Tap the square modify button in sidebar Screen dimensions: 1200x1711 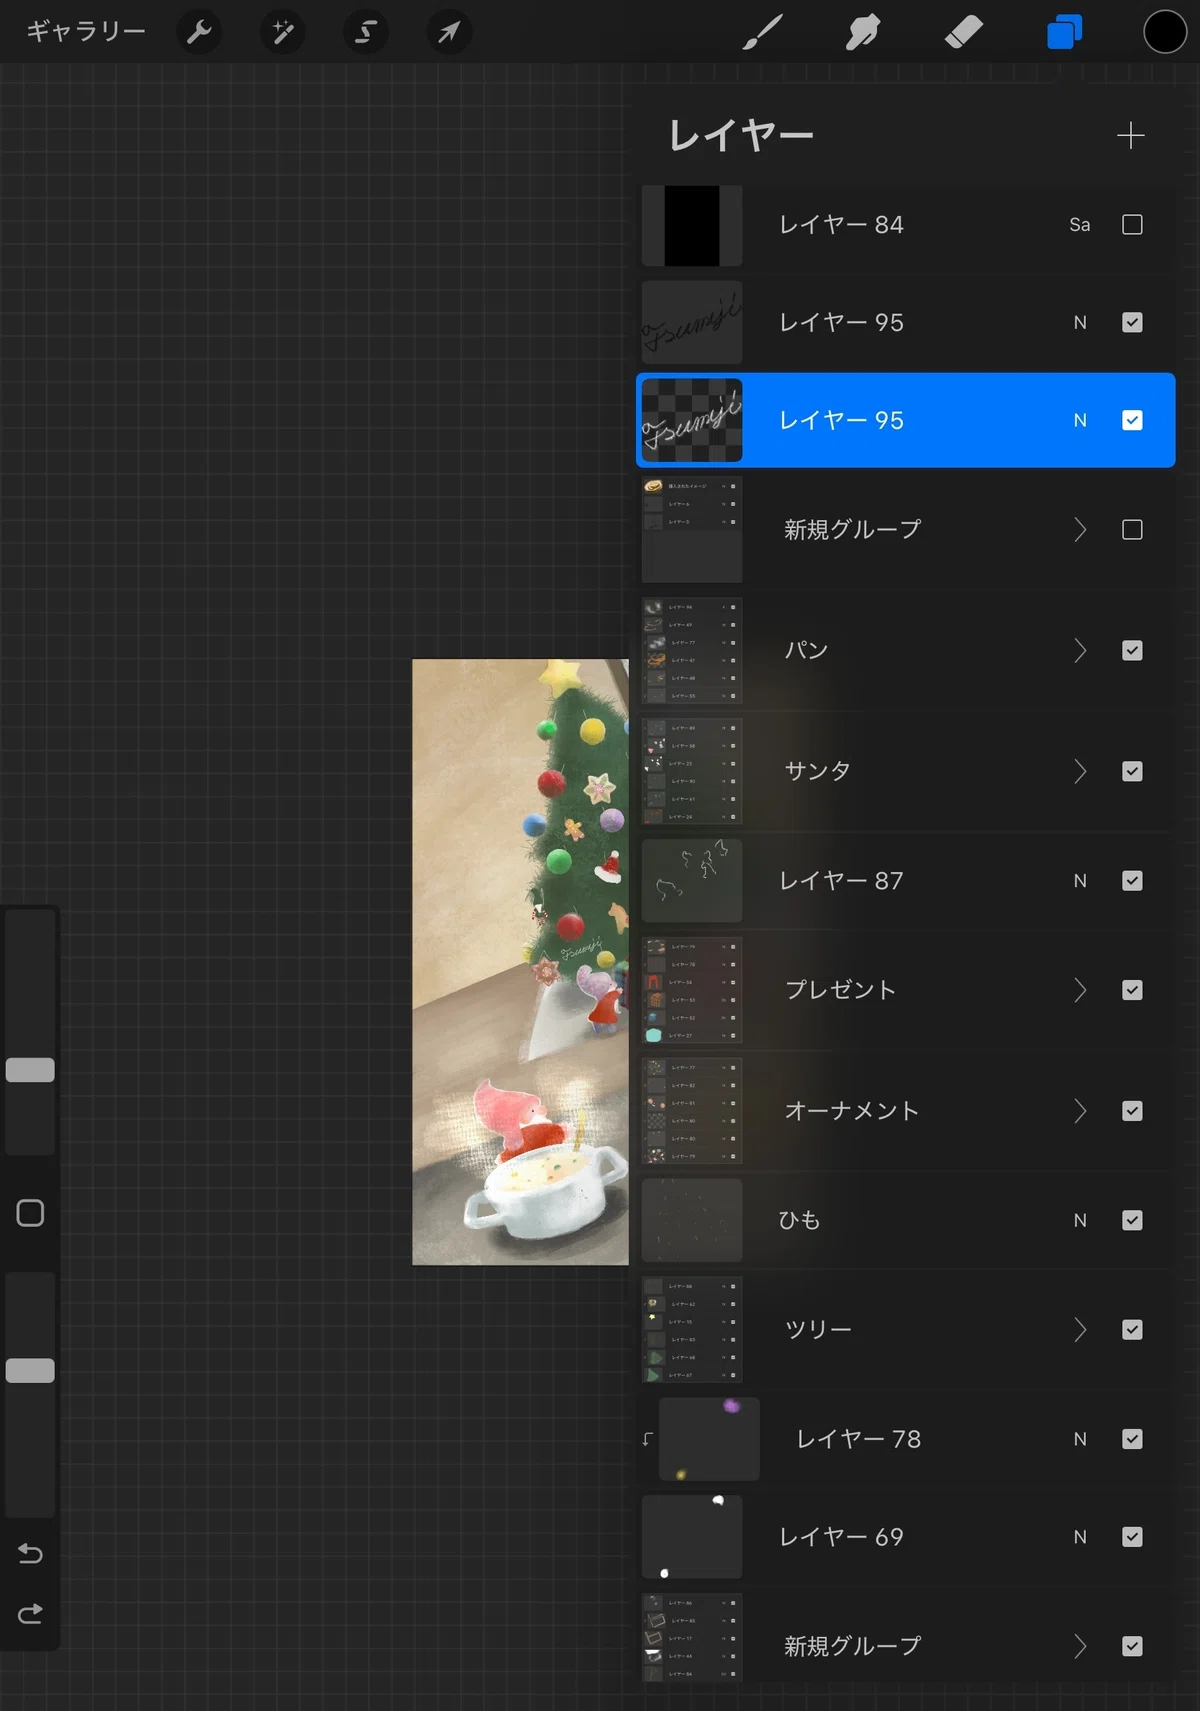tap(30, 1213)
